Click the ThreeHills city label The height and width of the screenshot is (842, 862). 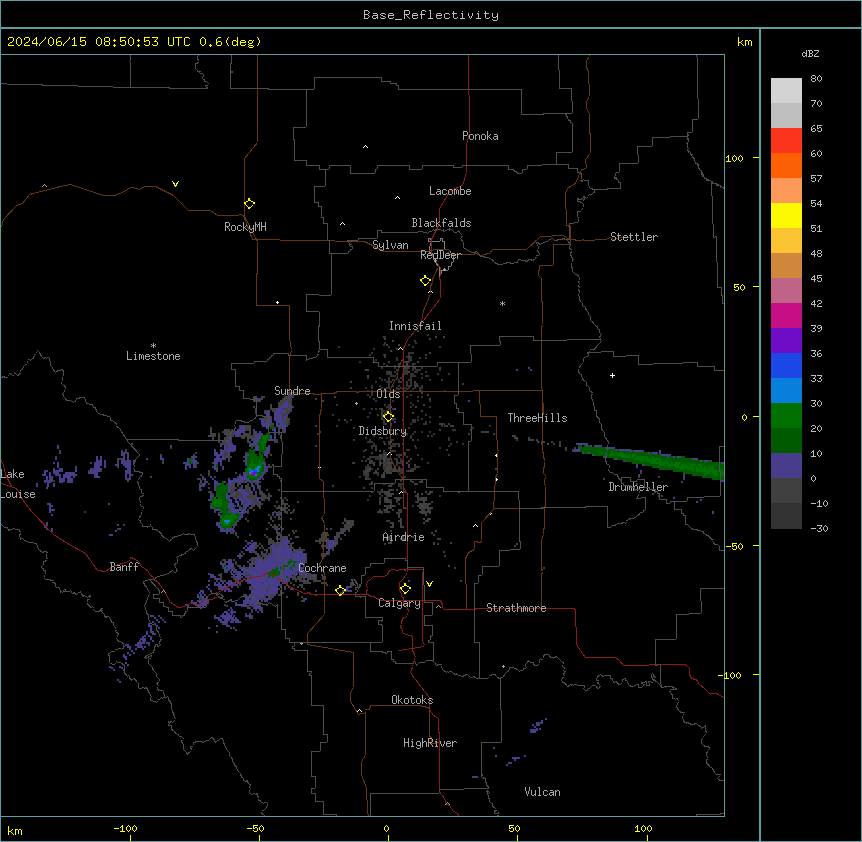tap(537, 418)
